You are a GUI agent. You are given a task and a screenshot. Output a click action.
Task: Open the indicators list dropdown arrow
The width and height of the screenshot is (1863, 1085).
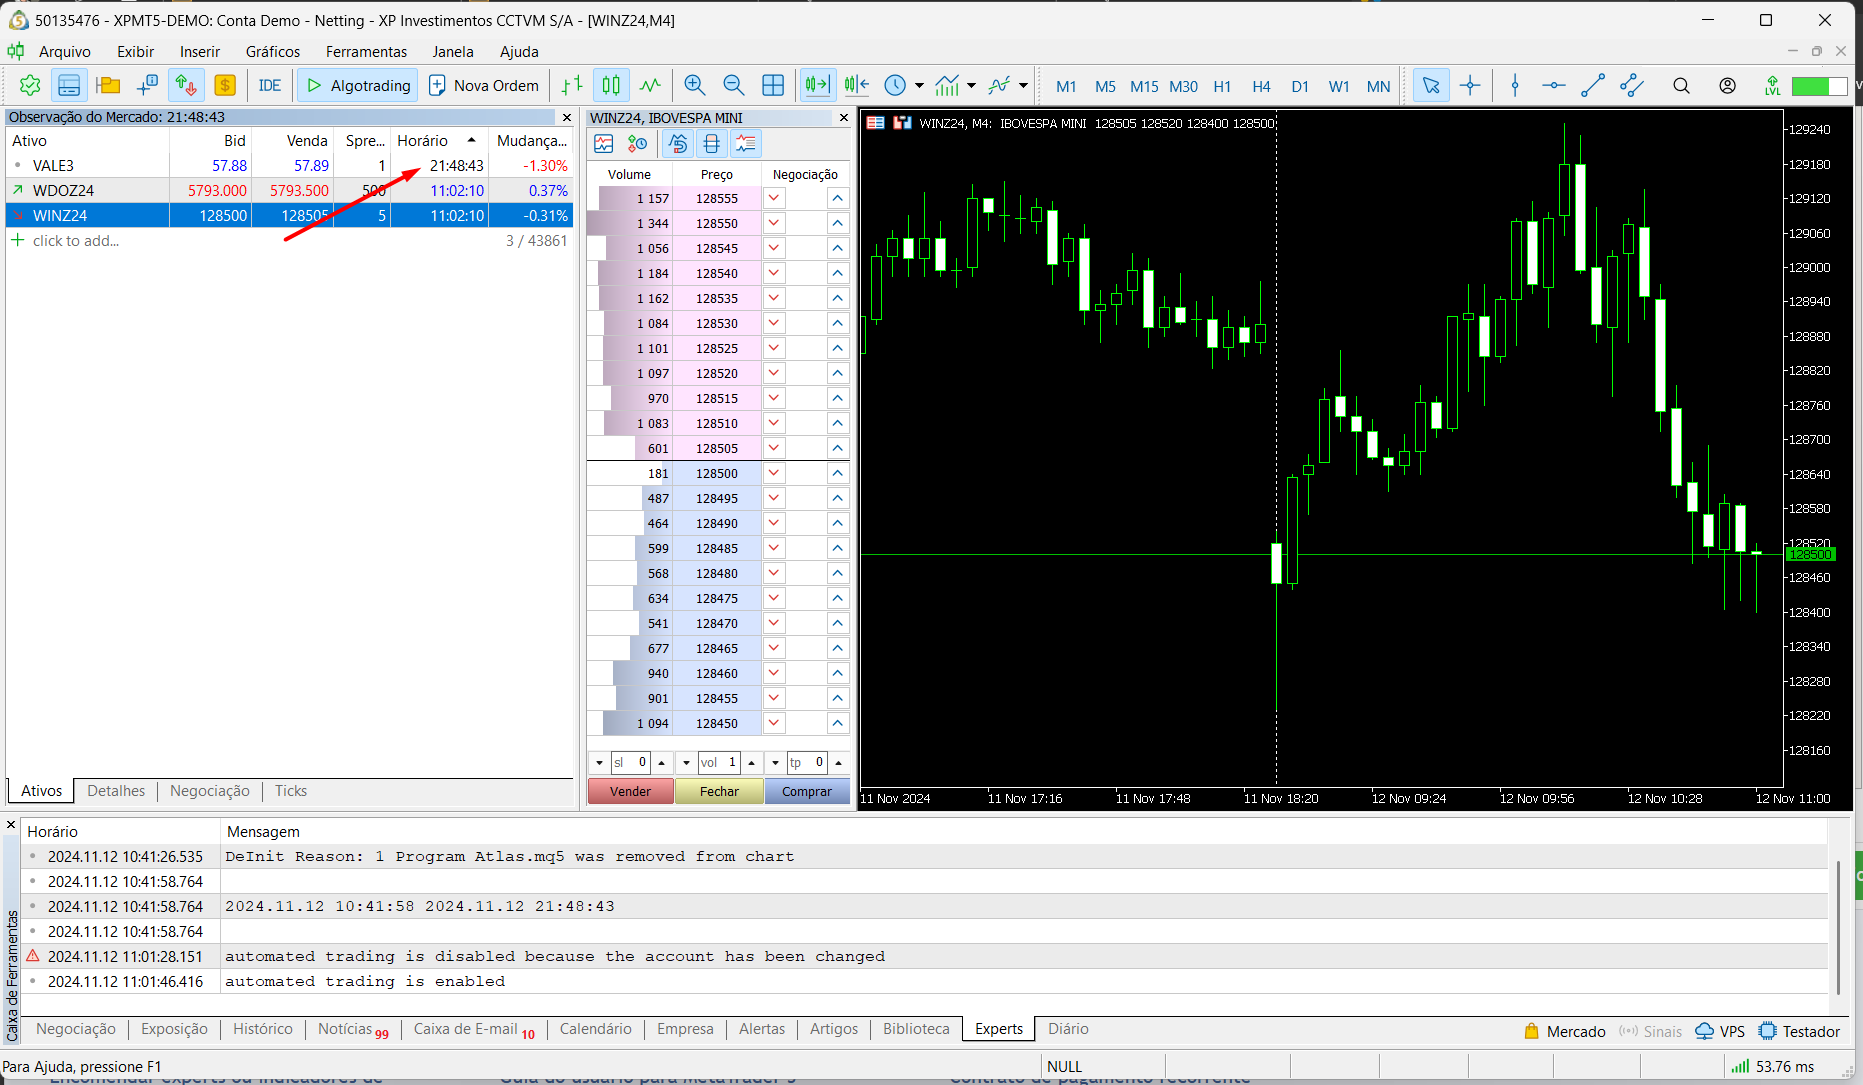971,86
